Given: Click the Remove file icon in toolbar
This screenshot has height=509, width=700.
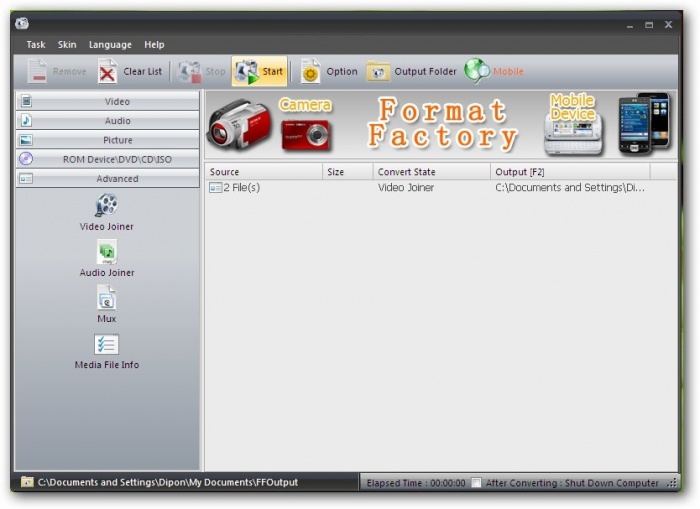Looking at the screenshot, I should (37, 71).
